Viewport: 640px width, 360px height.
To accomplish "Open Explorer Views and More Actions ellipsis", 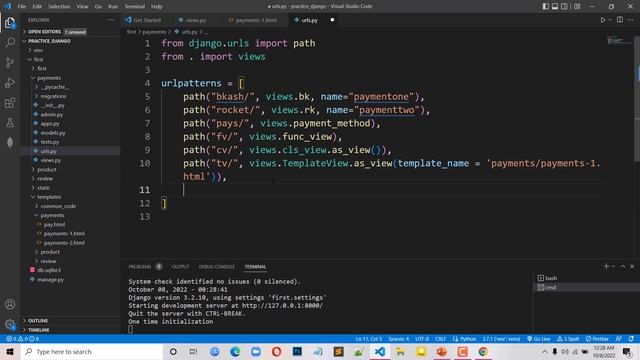I will 111,20.
